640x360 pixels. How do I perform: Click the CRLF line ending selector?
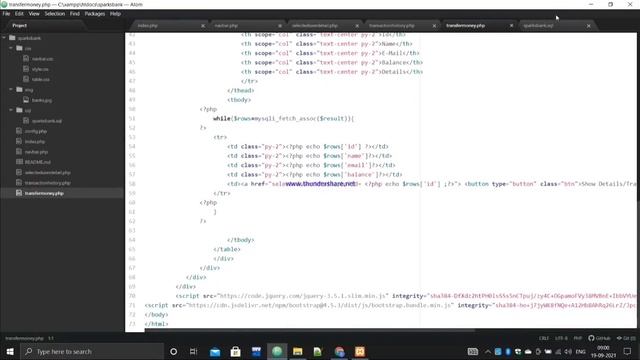click(x=544, y=338)
